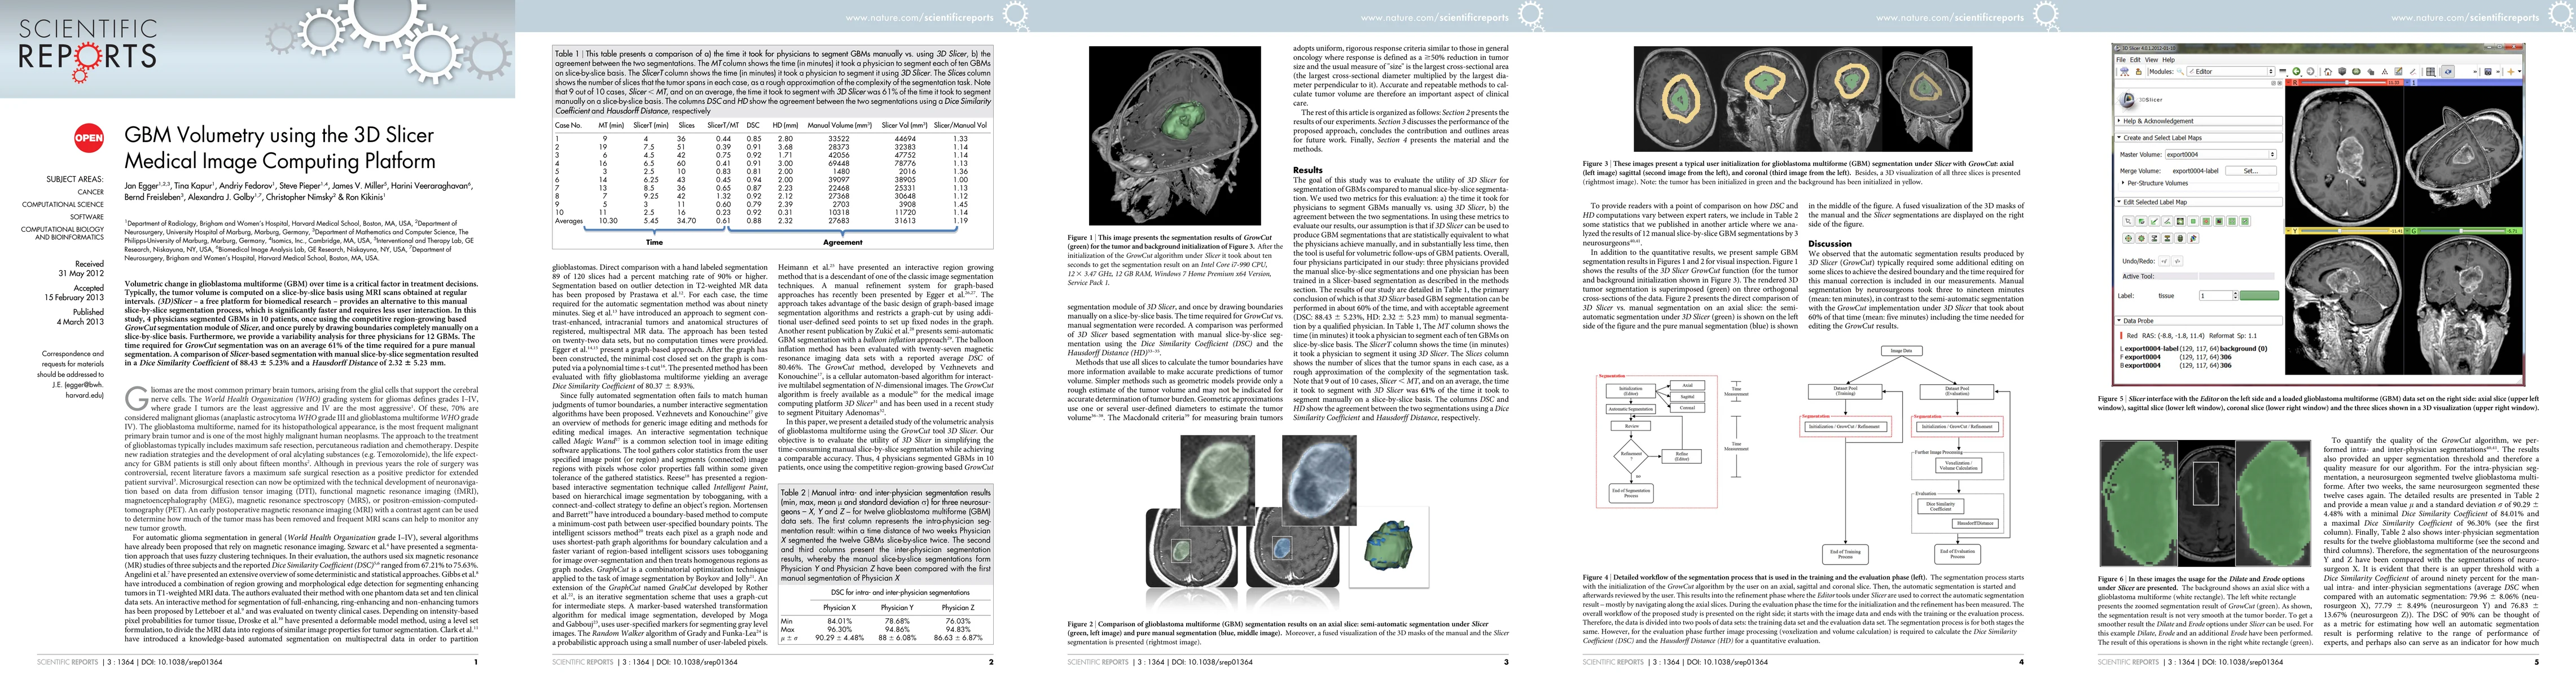The image size is (2576, 677).
Task: Click the Undo button beside Undo/Redo
Action: [x=2164, y=261]
